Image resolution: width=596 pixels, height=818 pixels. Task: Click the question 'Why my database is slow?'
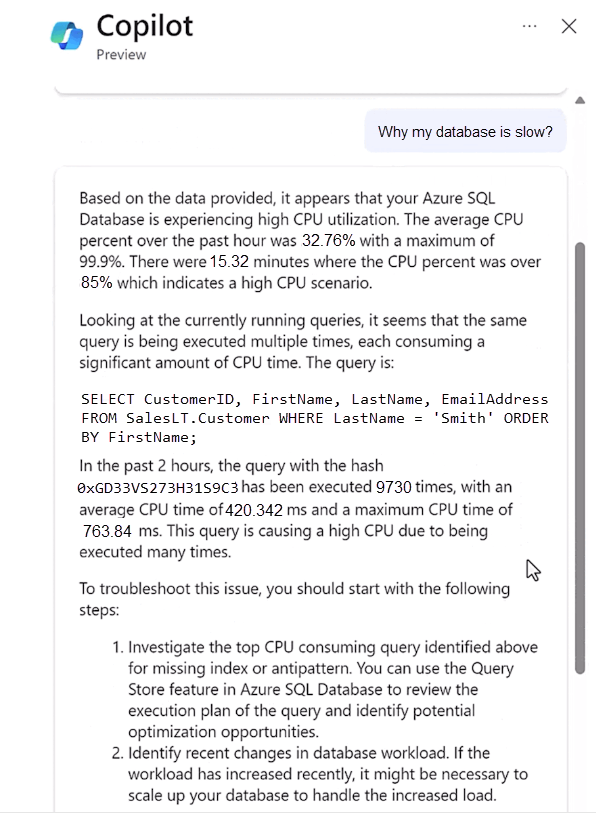465,131
